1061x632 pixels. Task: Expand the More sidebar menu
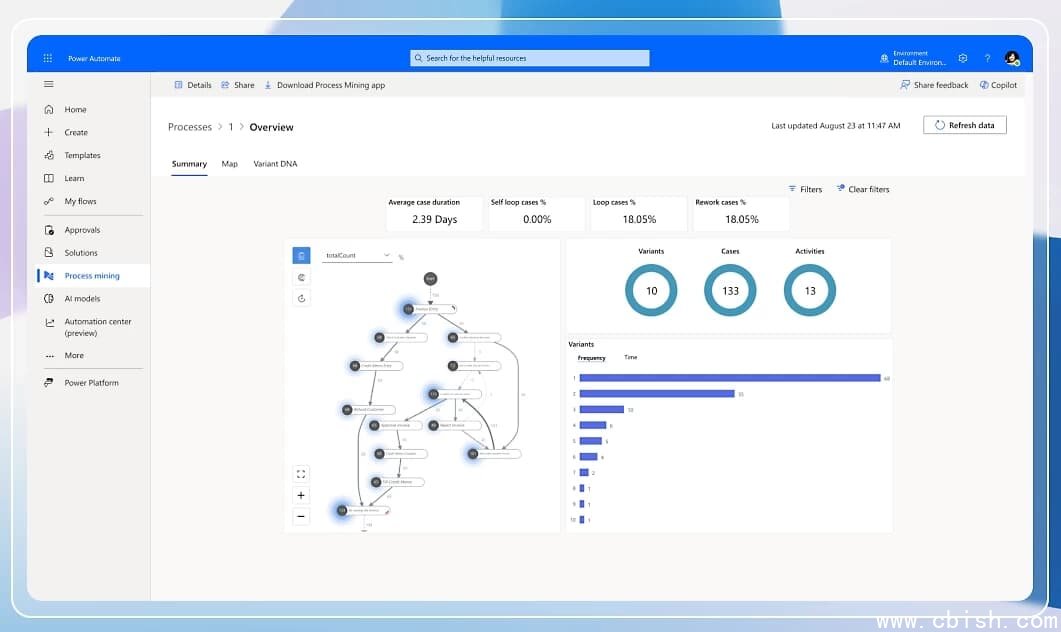tap(73, 355)
